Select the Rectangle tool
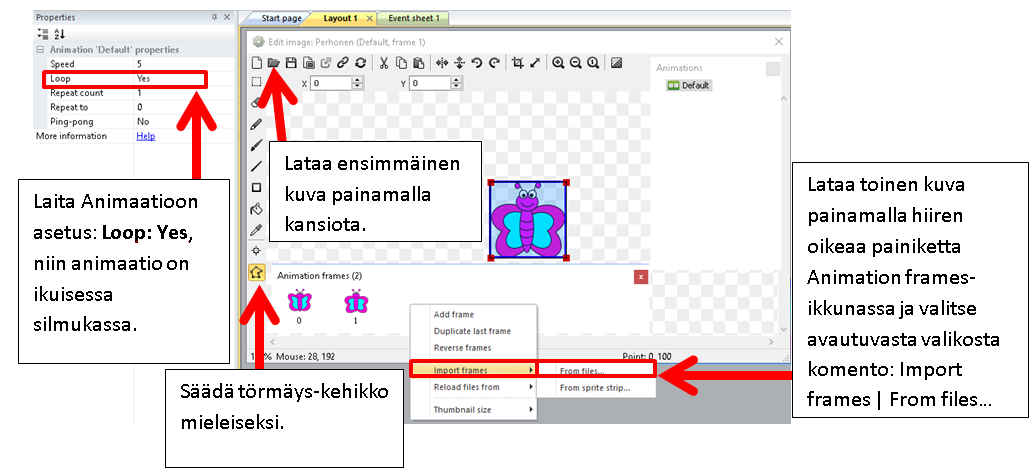 coord(256,187)
